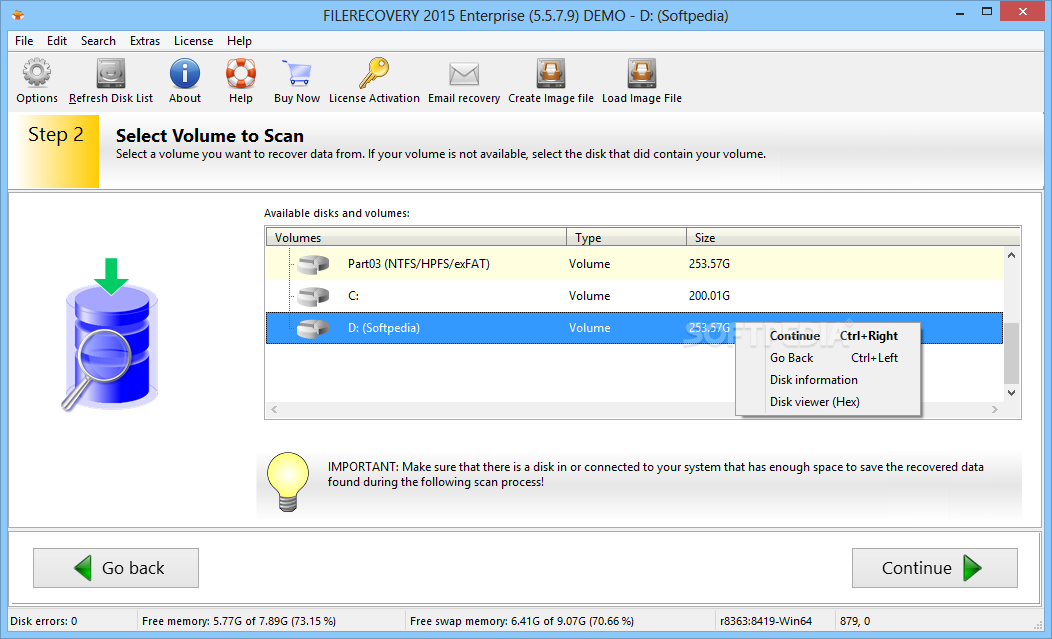Sort by the Type column header
This screenshot has width=1052, height=639.
(x=627, y=238)
